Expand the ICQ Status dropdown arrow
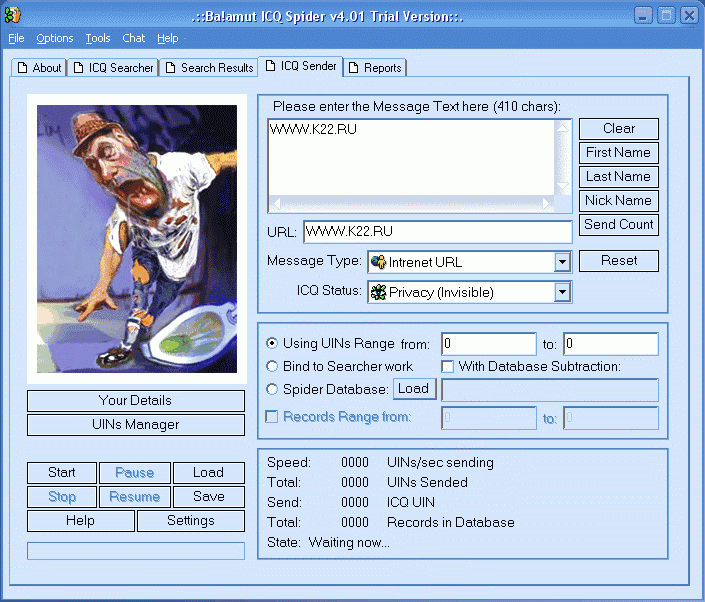The image size is (705, 602). [562, 292]
